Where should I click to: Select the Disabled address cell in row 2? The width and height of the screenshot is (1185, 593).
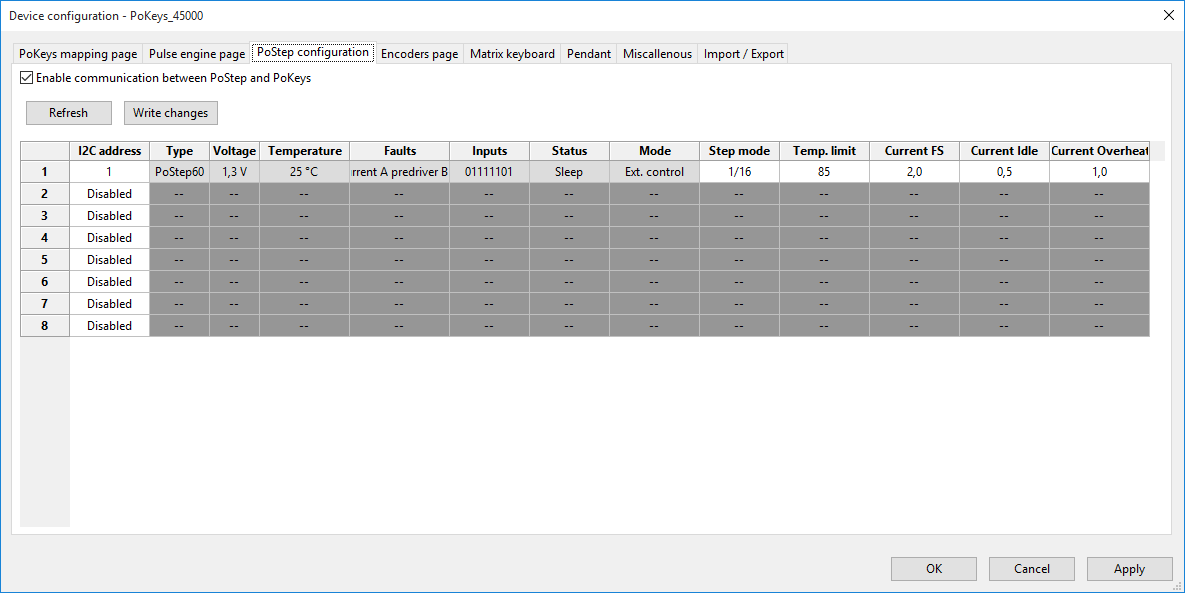point(110,194)
